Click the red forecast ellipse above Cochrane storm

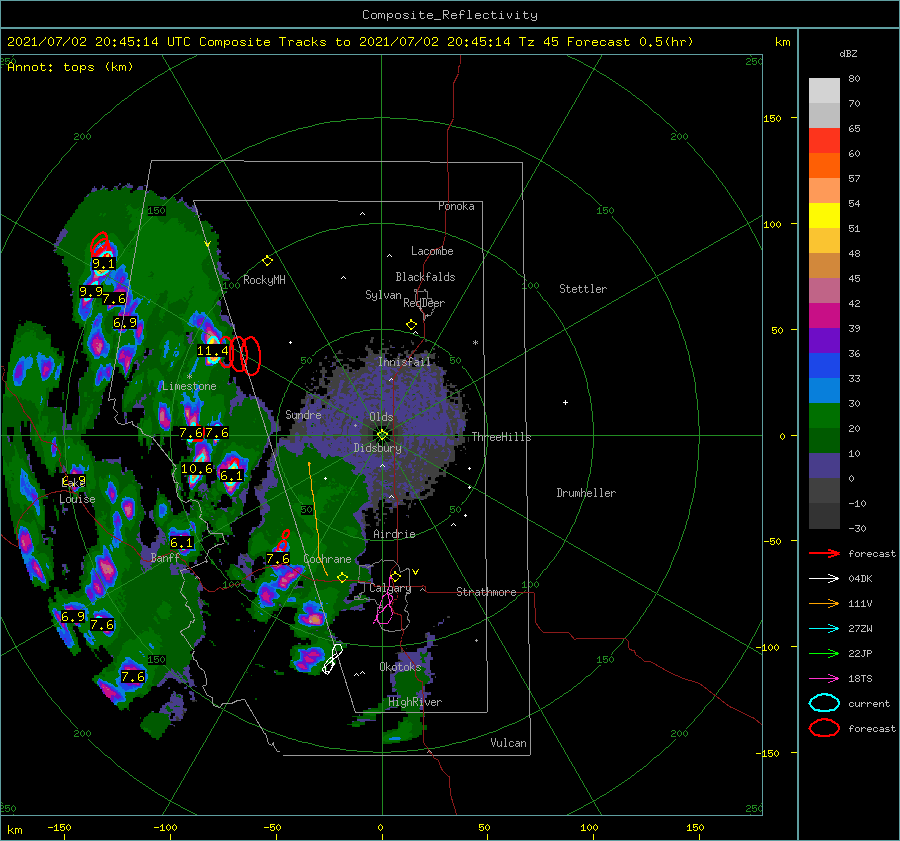click(x=284, y=540)
